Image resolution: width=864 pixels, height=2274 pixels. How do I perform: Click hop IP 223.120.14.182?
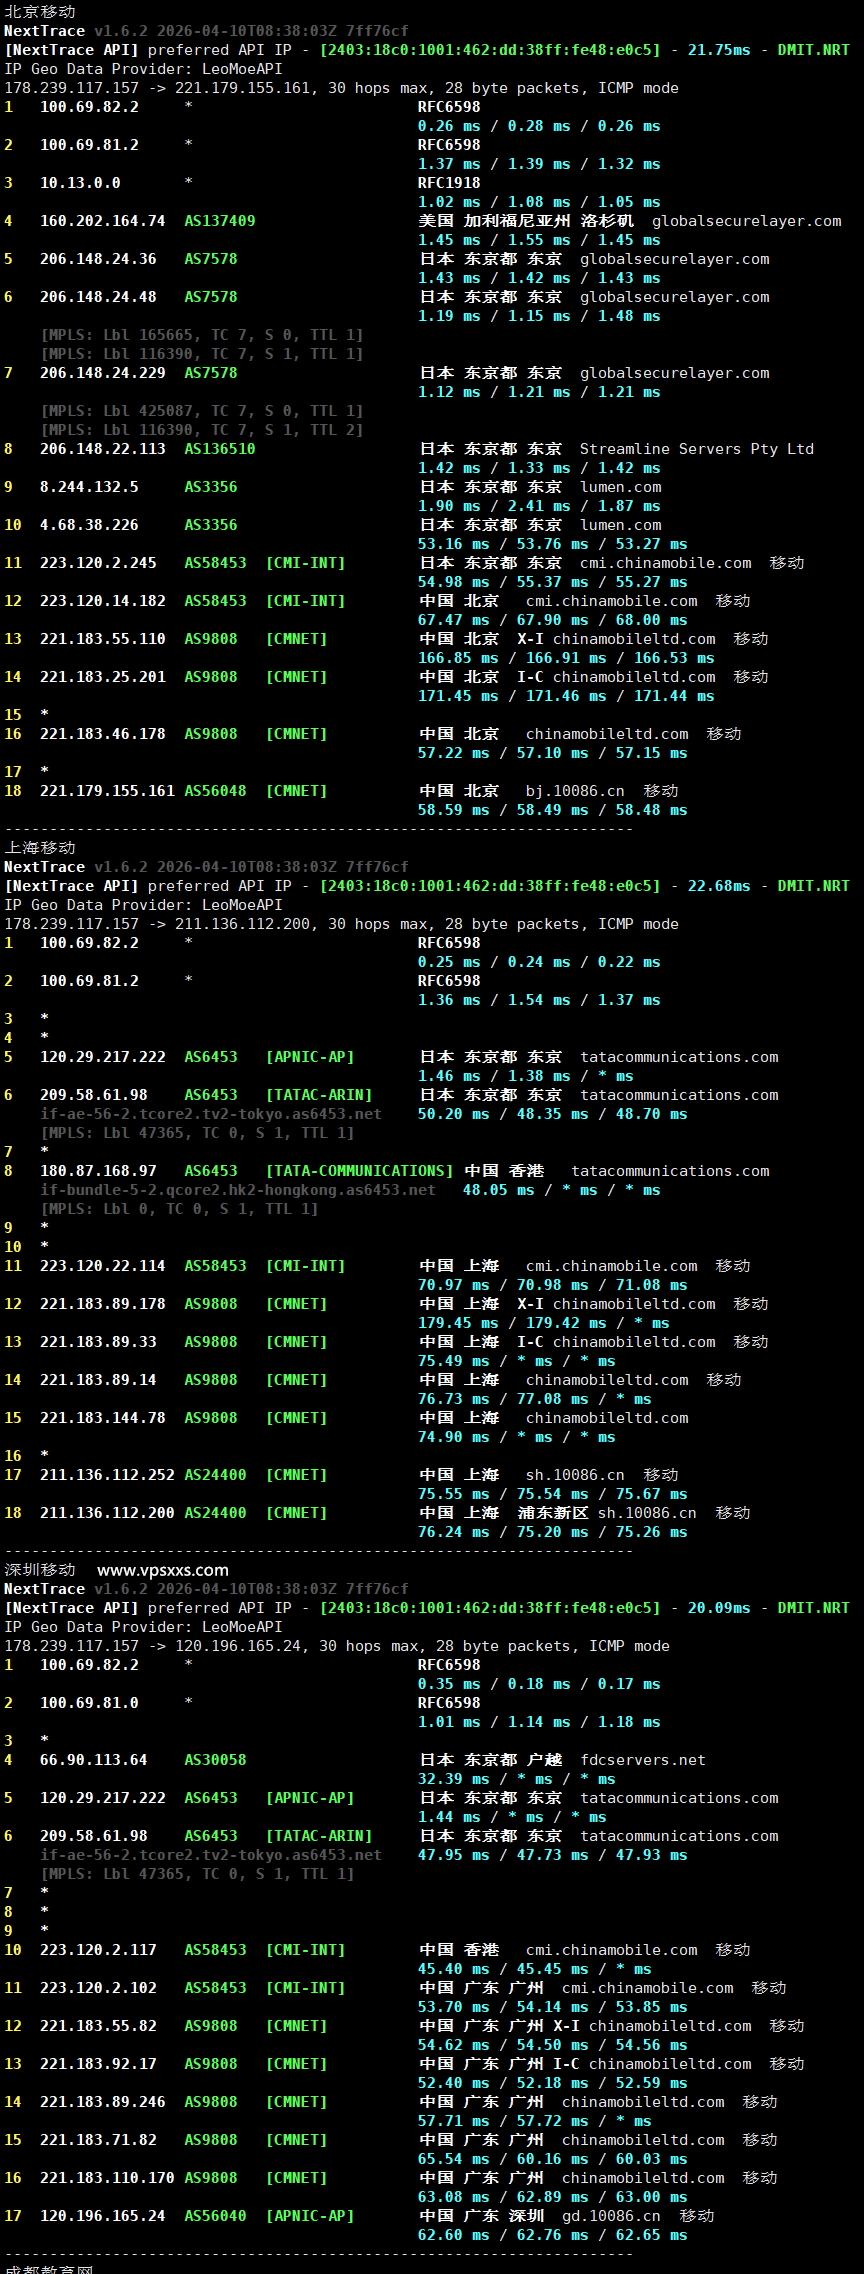(103, 601)
